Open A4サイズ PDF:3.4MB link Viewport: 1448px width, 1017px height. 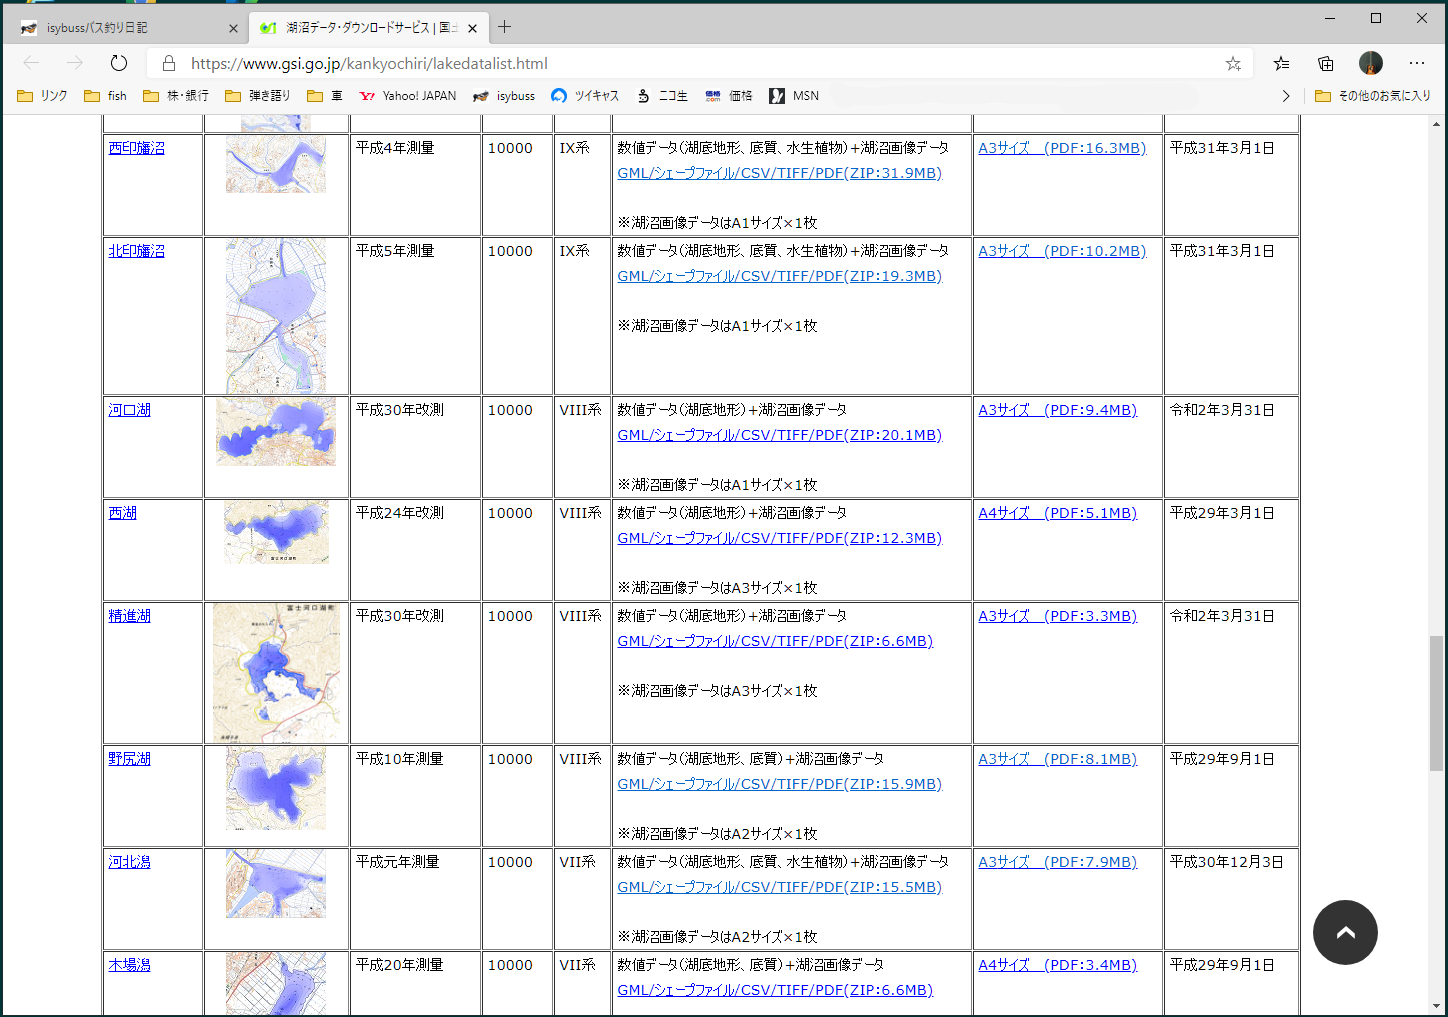[x=1058, y=965]
